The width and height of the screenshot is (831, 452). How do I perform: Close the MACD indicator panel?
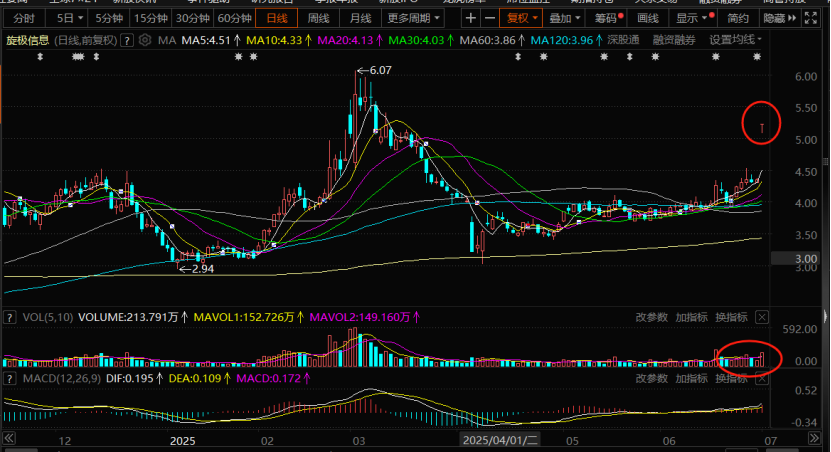(762, 379)
